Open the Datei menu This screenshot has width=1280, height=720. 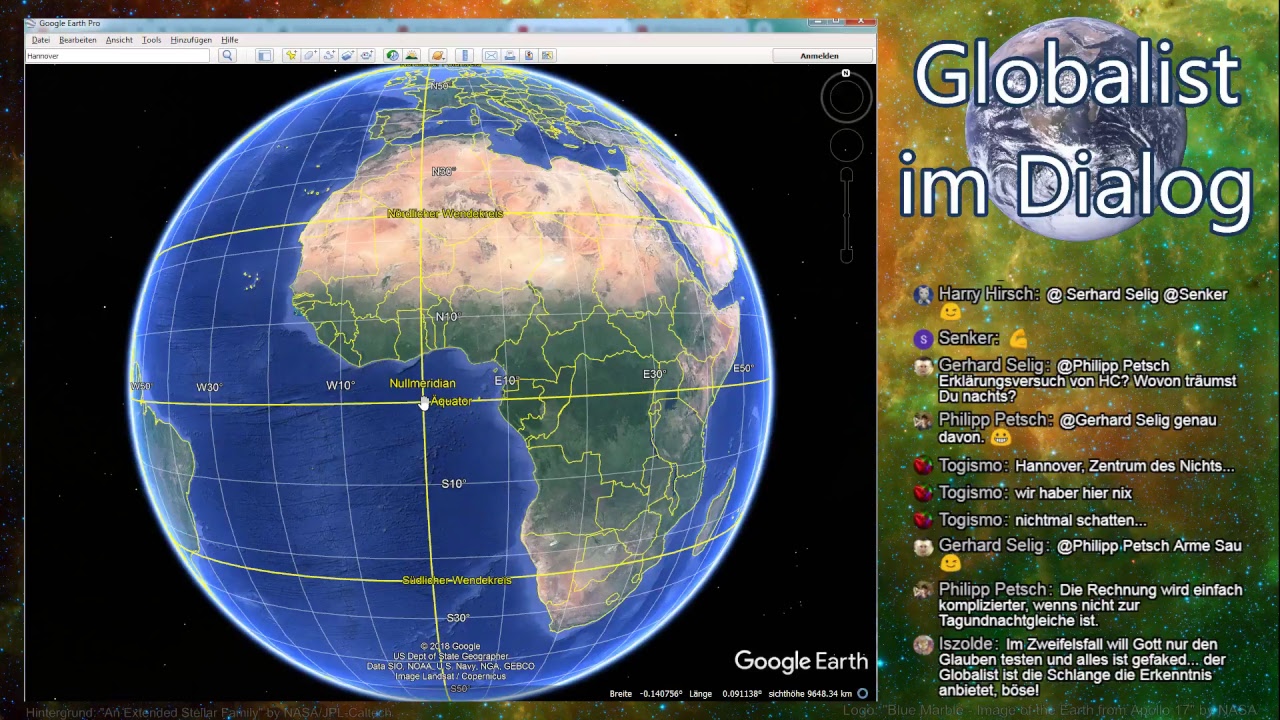pyautogui.click(x=40, y=40)
